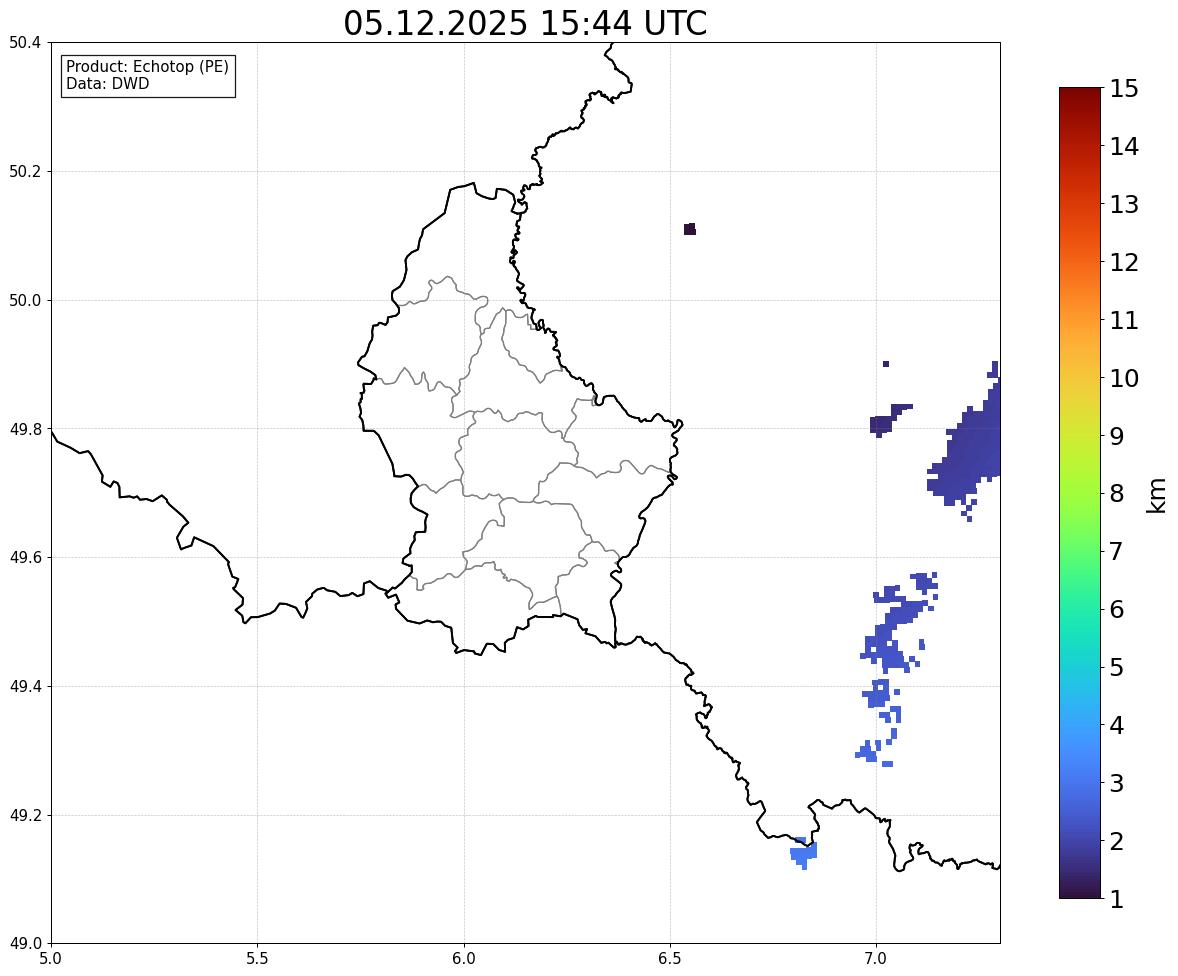Viewport: 1178px width, 976px height.
Task: Click the colorbar tick label 3
Action: tap(1117, 783)
